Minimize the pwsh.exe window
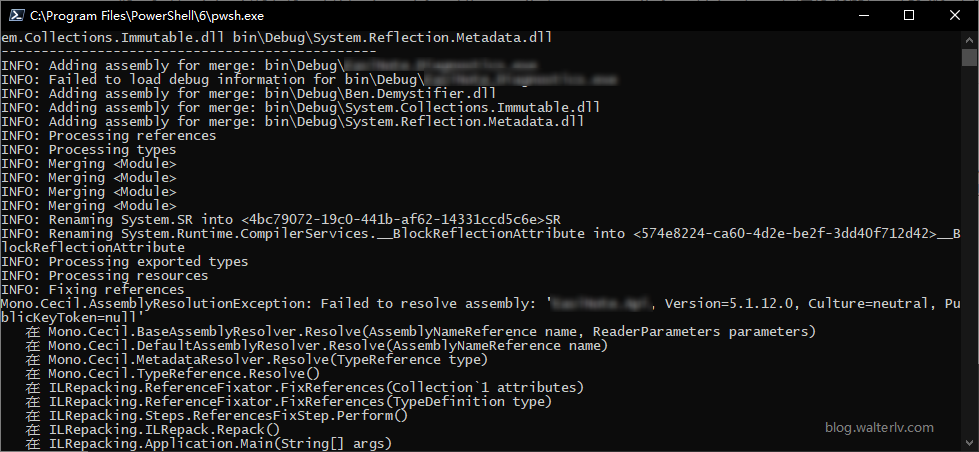 pyautogui.click(x=863, y=15)
